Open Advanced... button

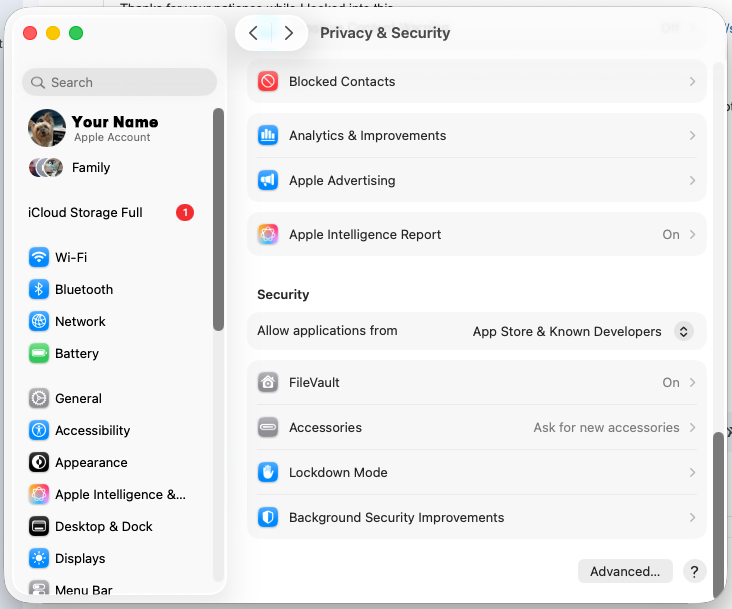pyautogui.click(x=625, y=571)
